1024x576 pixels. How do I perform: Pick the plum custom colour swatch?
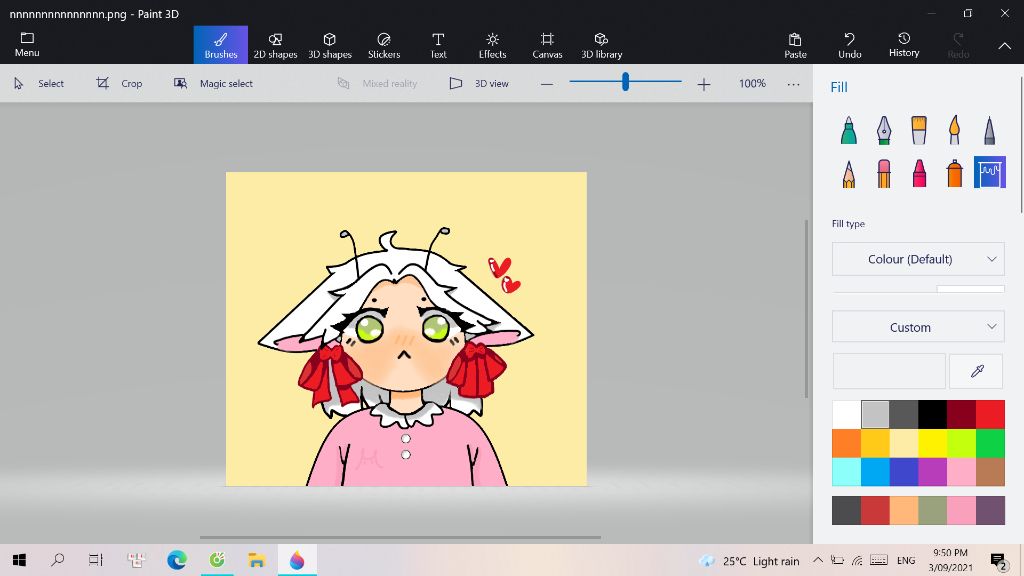point(990,511)
